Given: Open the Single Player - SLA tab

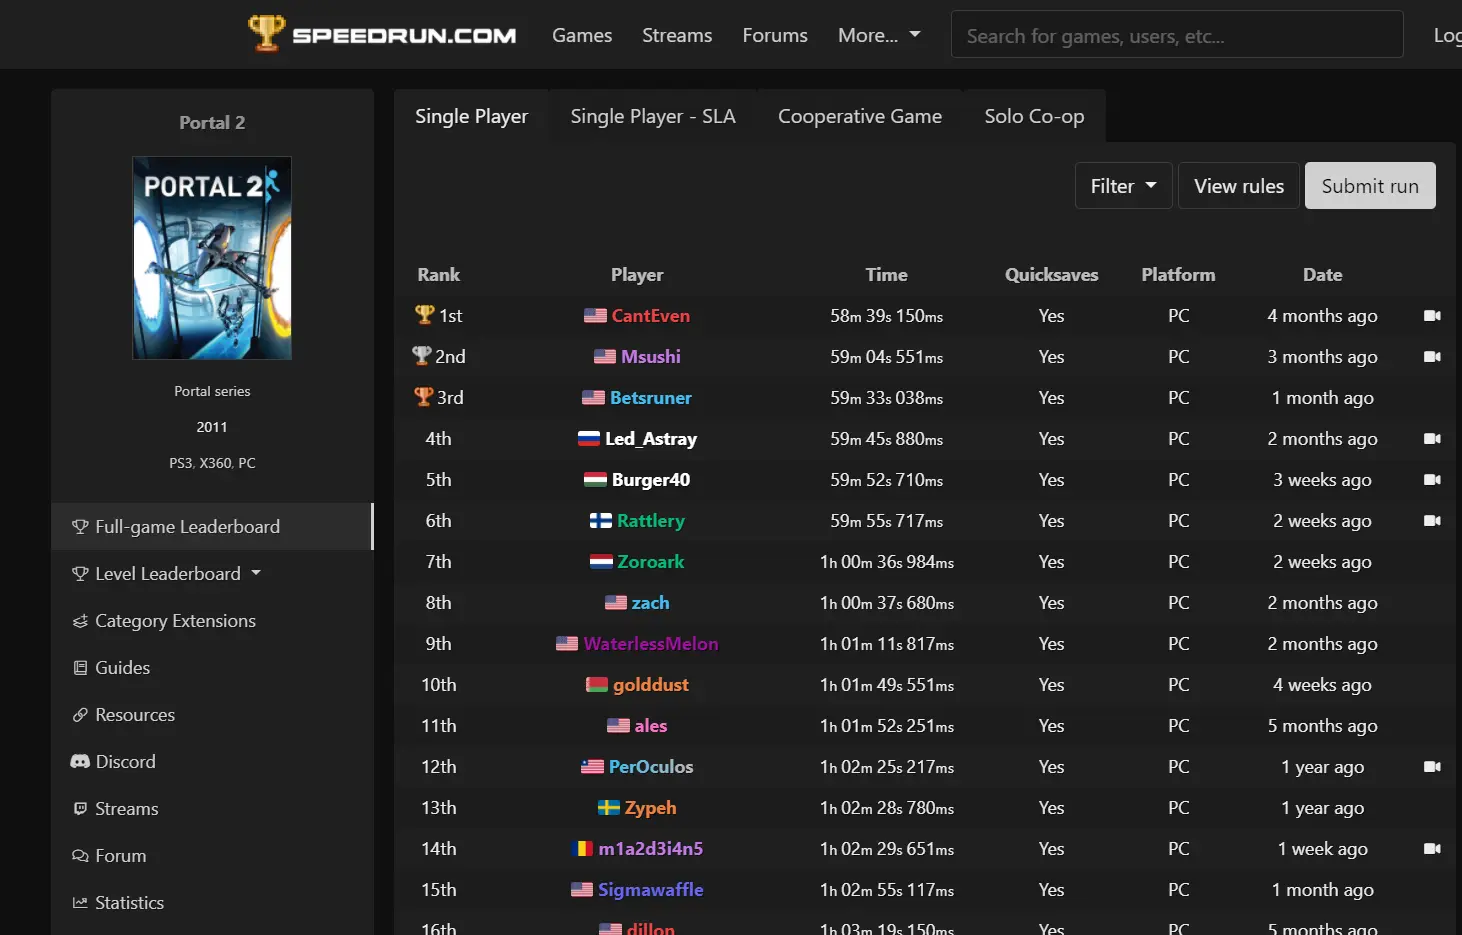Looking at the screenshot, I should coord(652,115).
